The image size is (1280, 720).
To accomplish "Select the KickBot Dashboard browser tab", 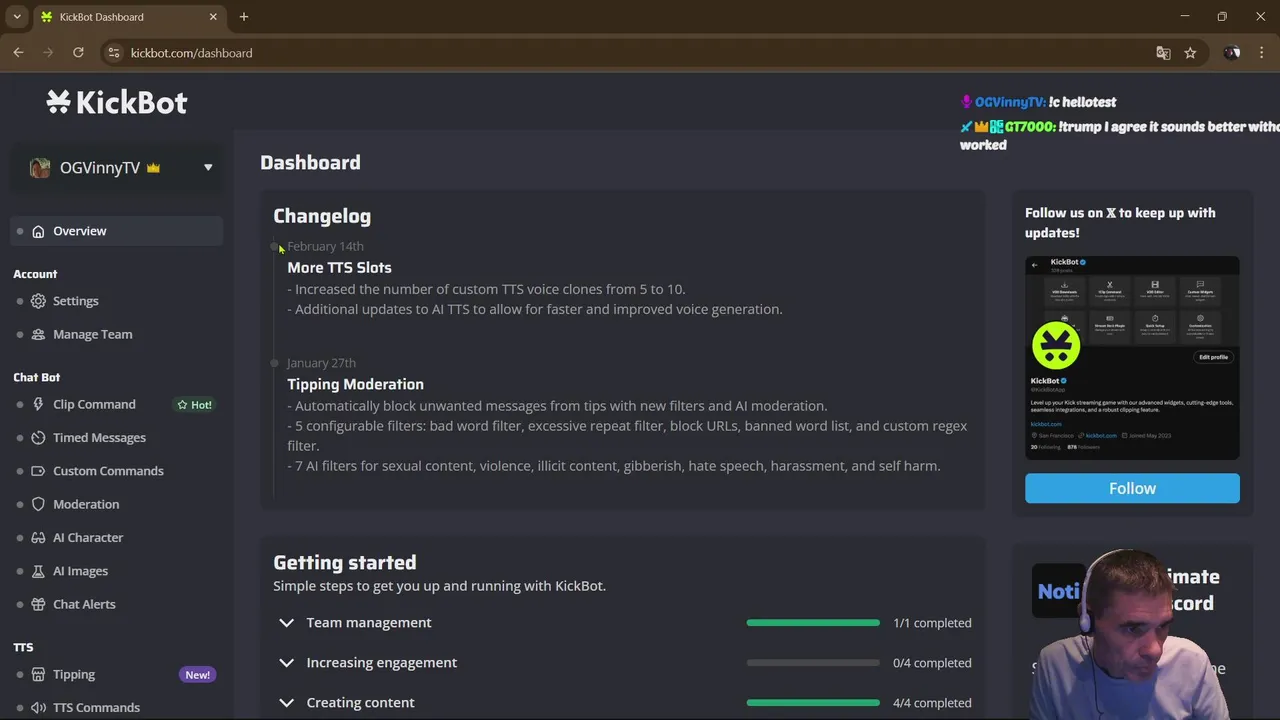I will point(128,17).
